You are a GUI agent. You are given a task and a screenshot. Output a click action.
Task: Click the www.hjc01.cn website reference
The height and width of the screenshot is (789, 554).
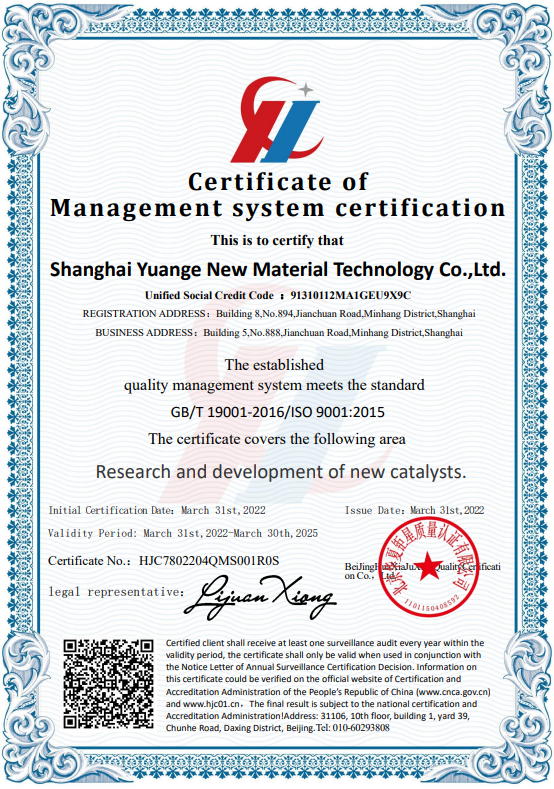[x=211, y=704]
